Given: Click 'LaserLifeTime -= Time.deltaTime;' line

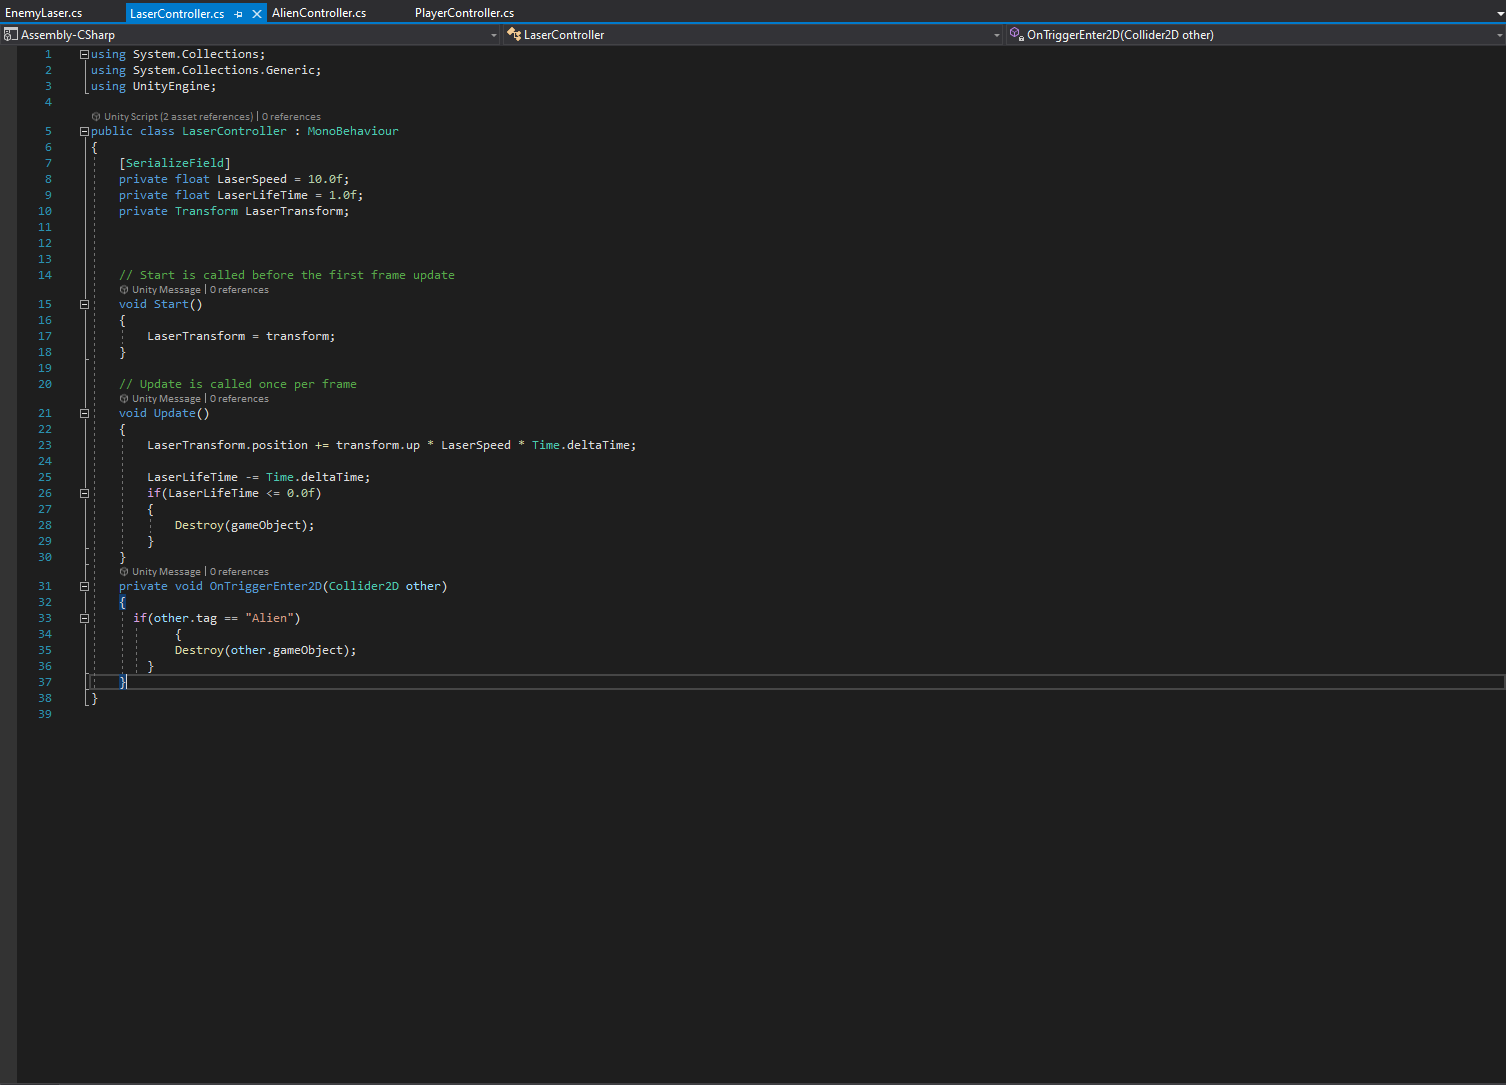Looking at the screenshot, I should coord(259,477).
